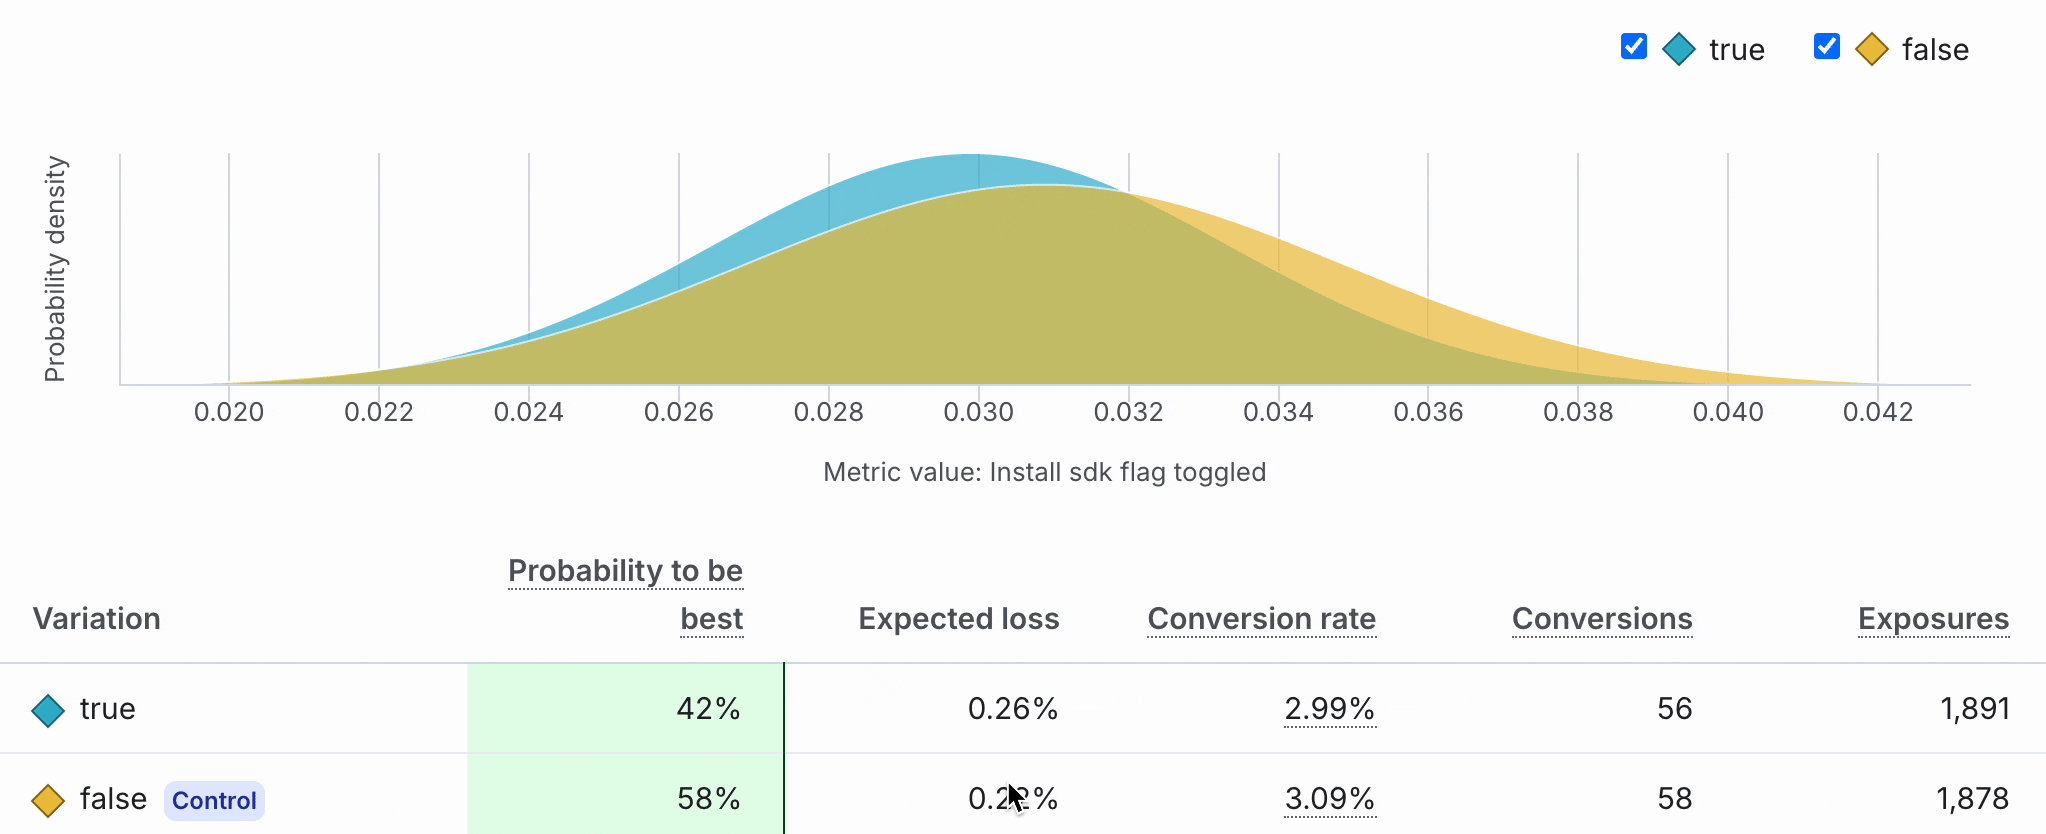Click the Conversions column header
This screenshot has height=834, width=2046.
(x=1601, y=619)
